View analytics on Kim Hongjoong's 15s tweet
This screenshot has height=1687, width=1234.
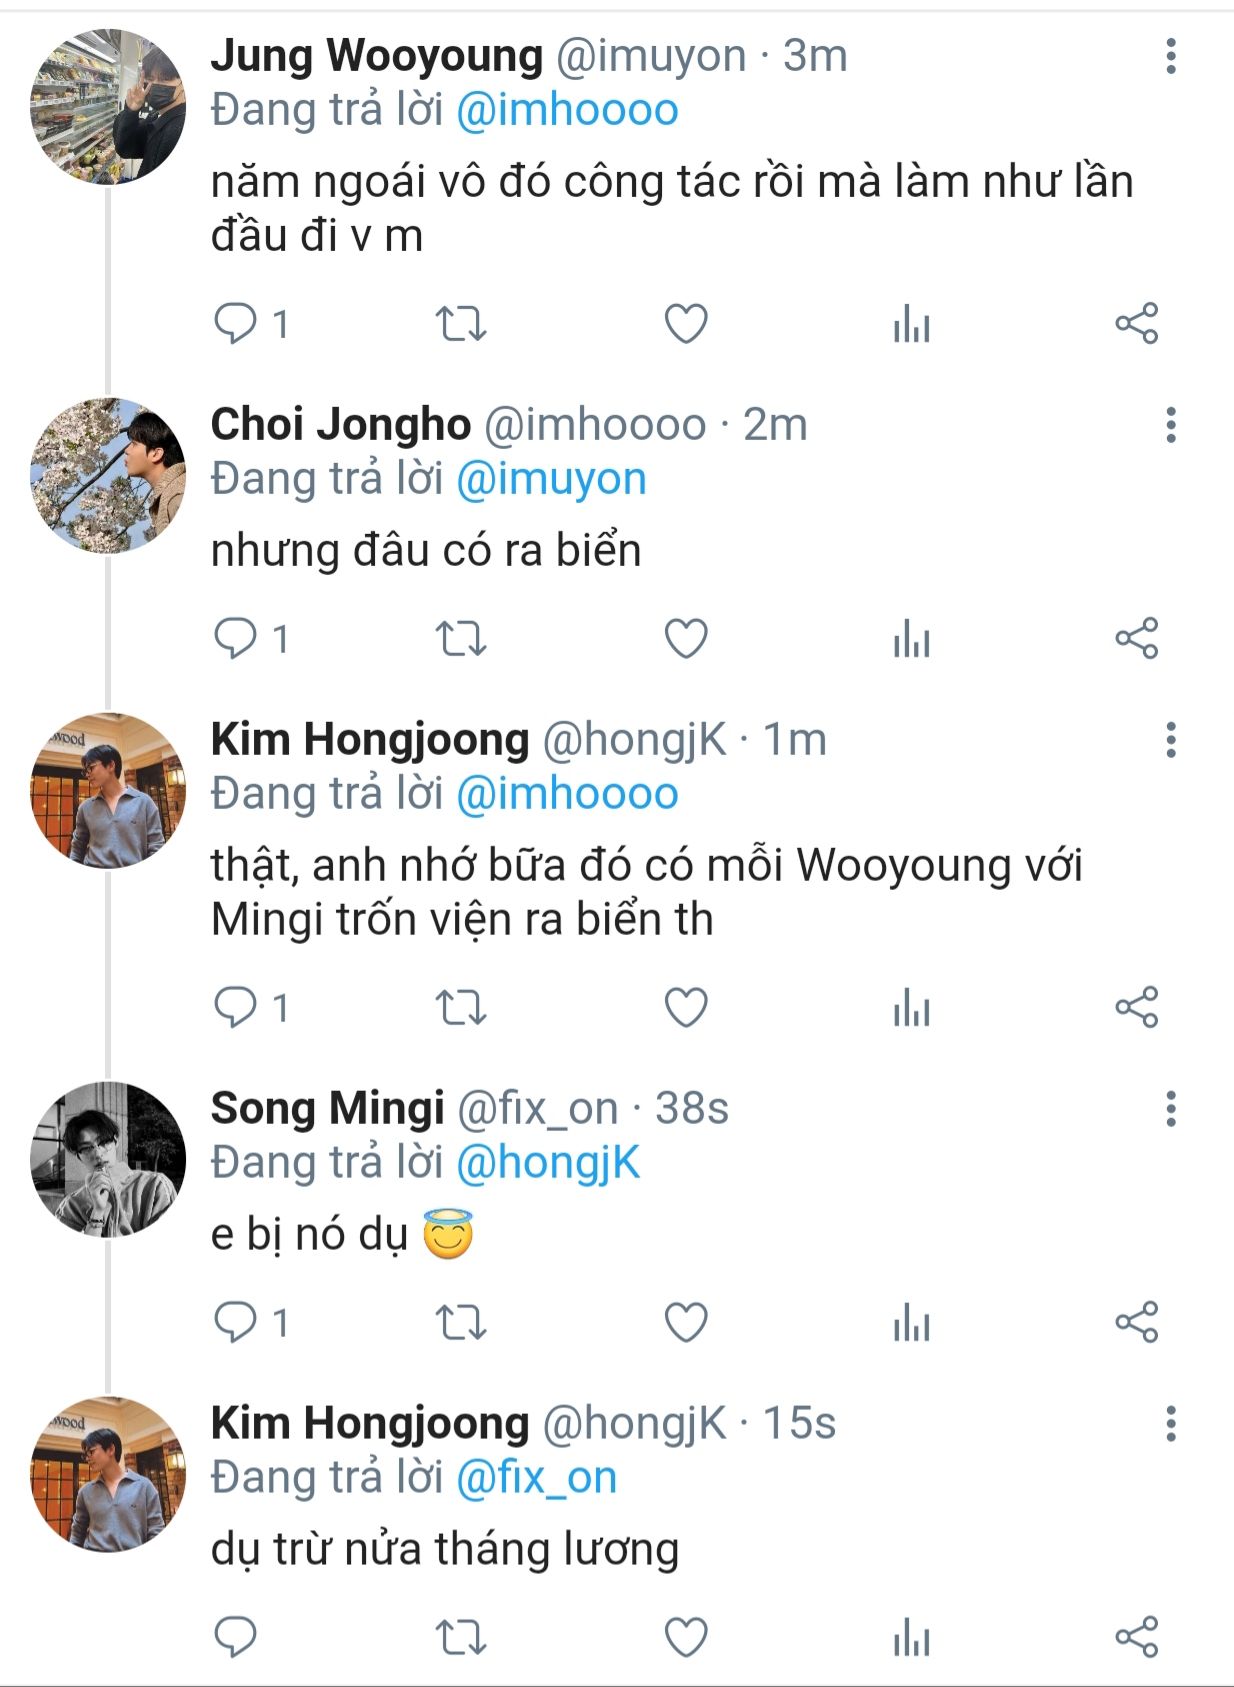point(911,1637)
